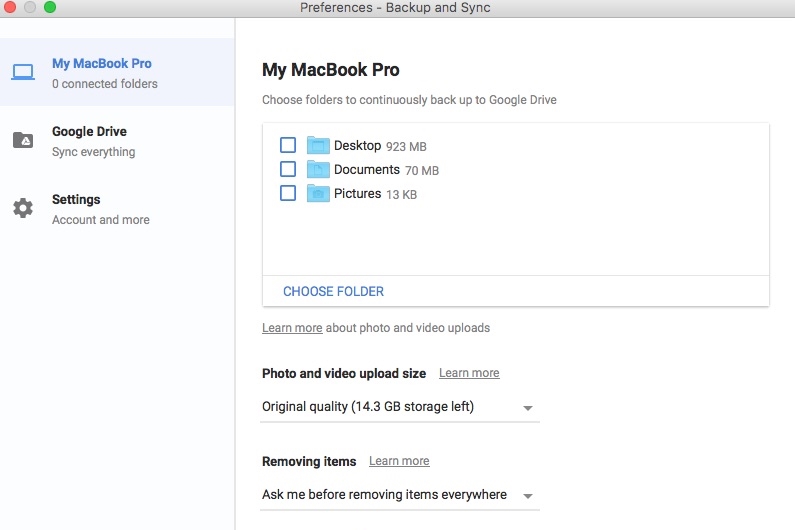This screenshot has height=530, width=795.
Task: Open the Settings sidebar section
Action: (117, 208)
